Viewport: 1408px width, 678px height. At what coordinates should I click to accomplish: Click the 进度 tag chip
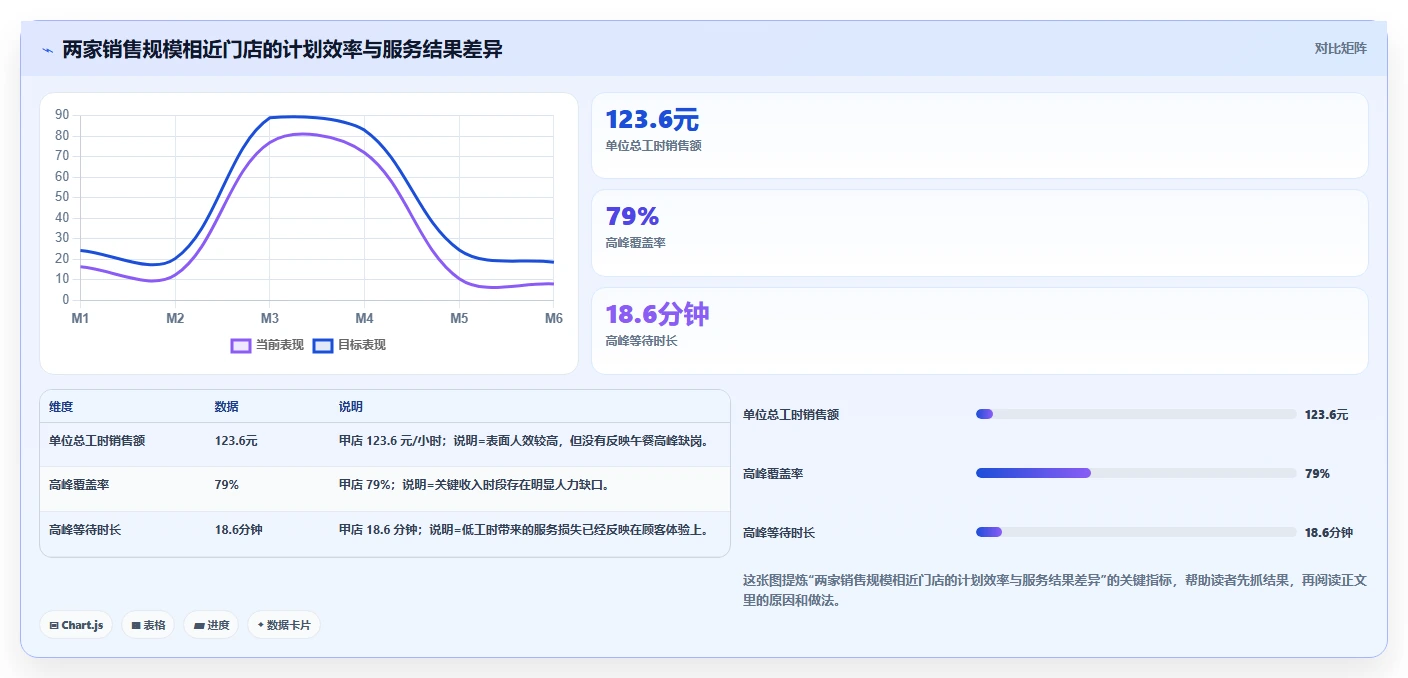pyautogui.click(x=211, y=625)
